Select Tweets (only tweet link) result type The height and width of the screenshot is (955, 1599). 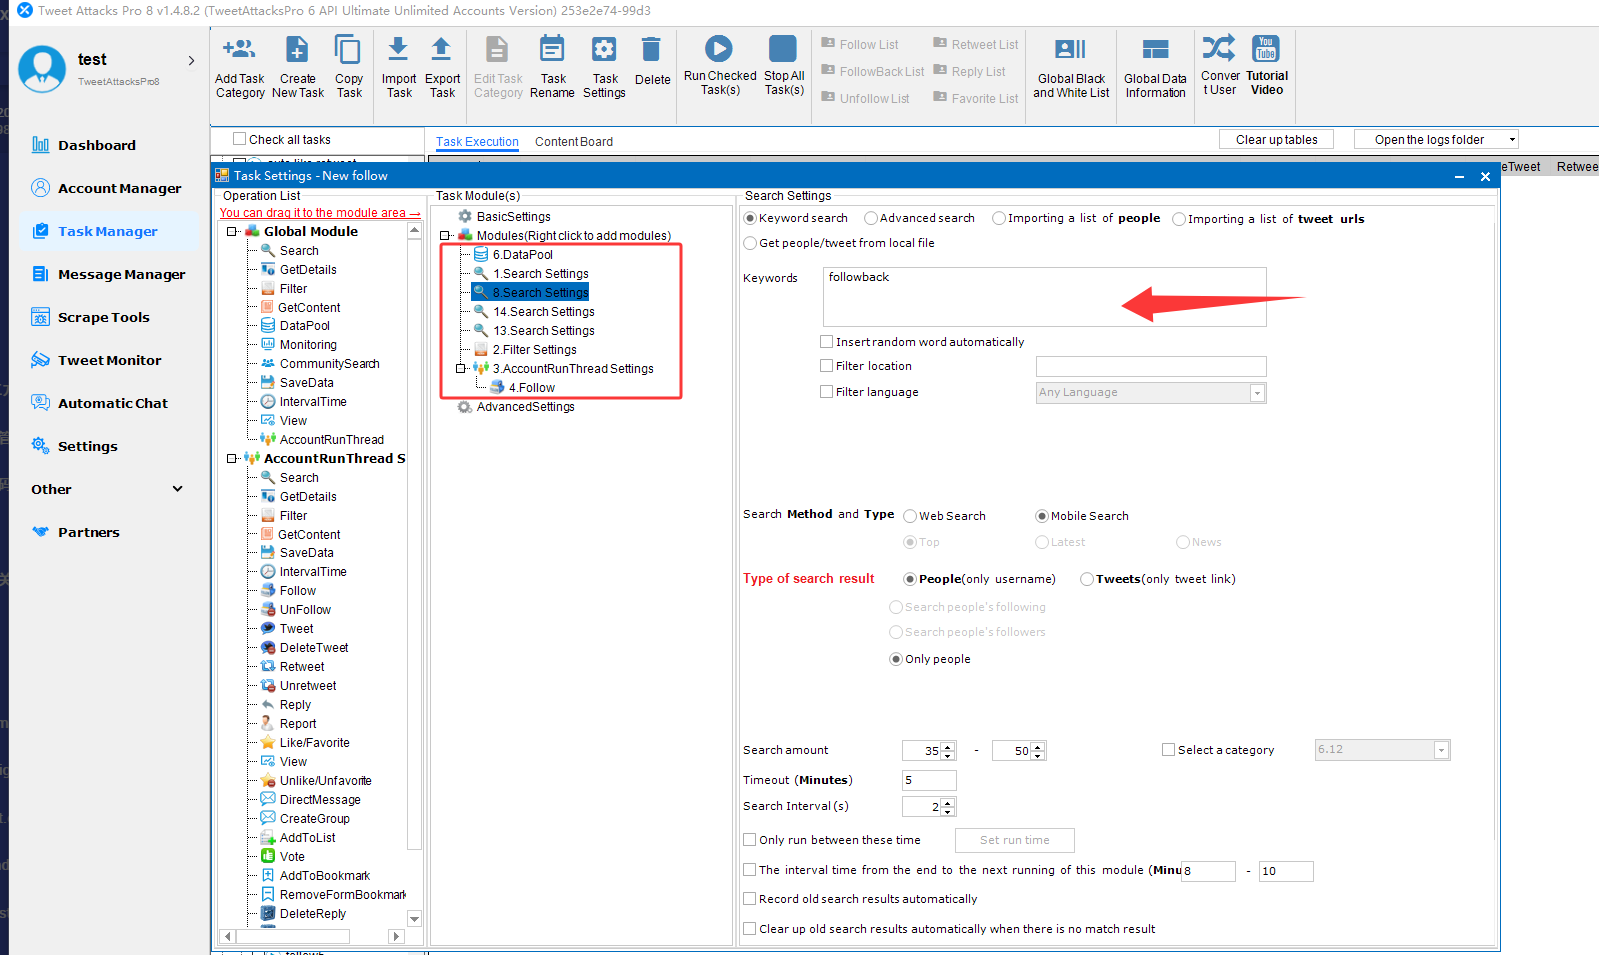tap(1087, 579)
